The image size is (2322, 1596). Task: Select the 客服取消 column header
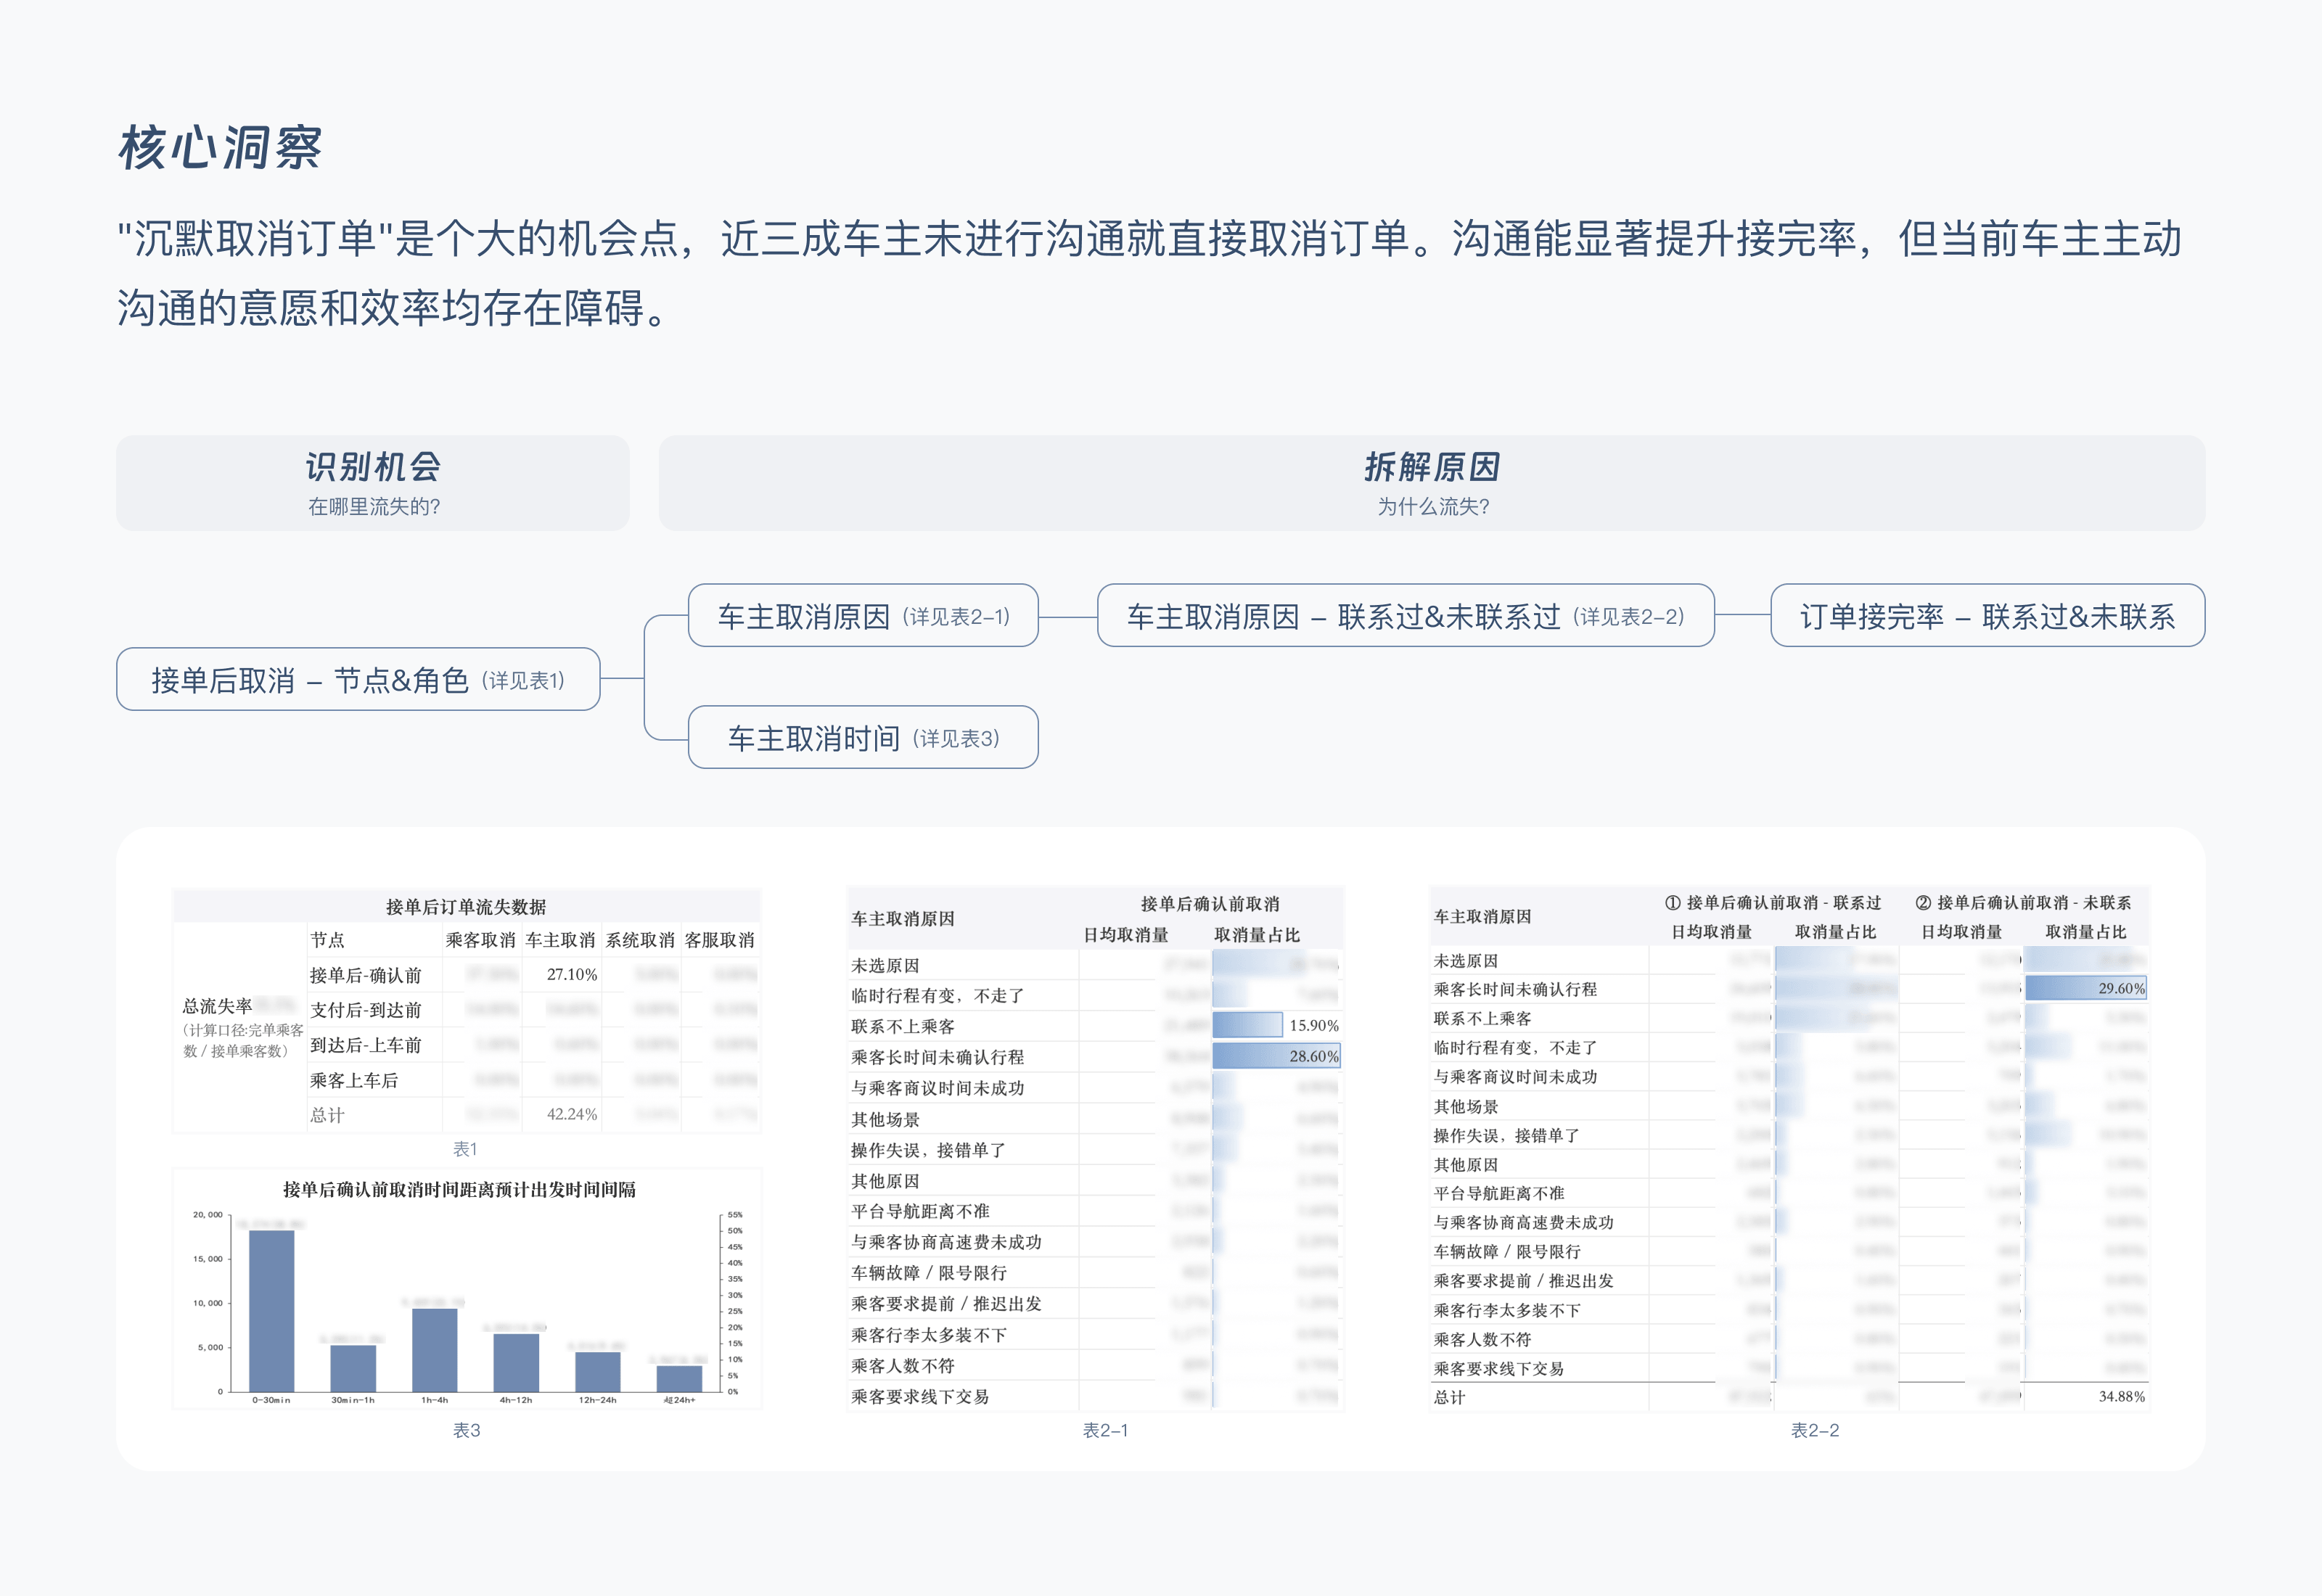(720, 940)
